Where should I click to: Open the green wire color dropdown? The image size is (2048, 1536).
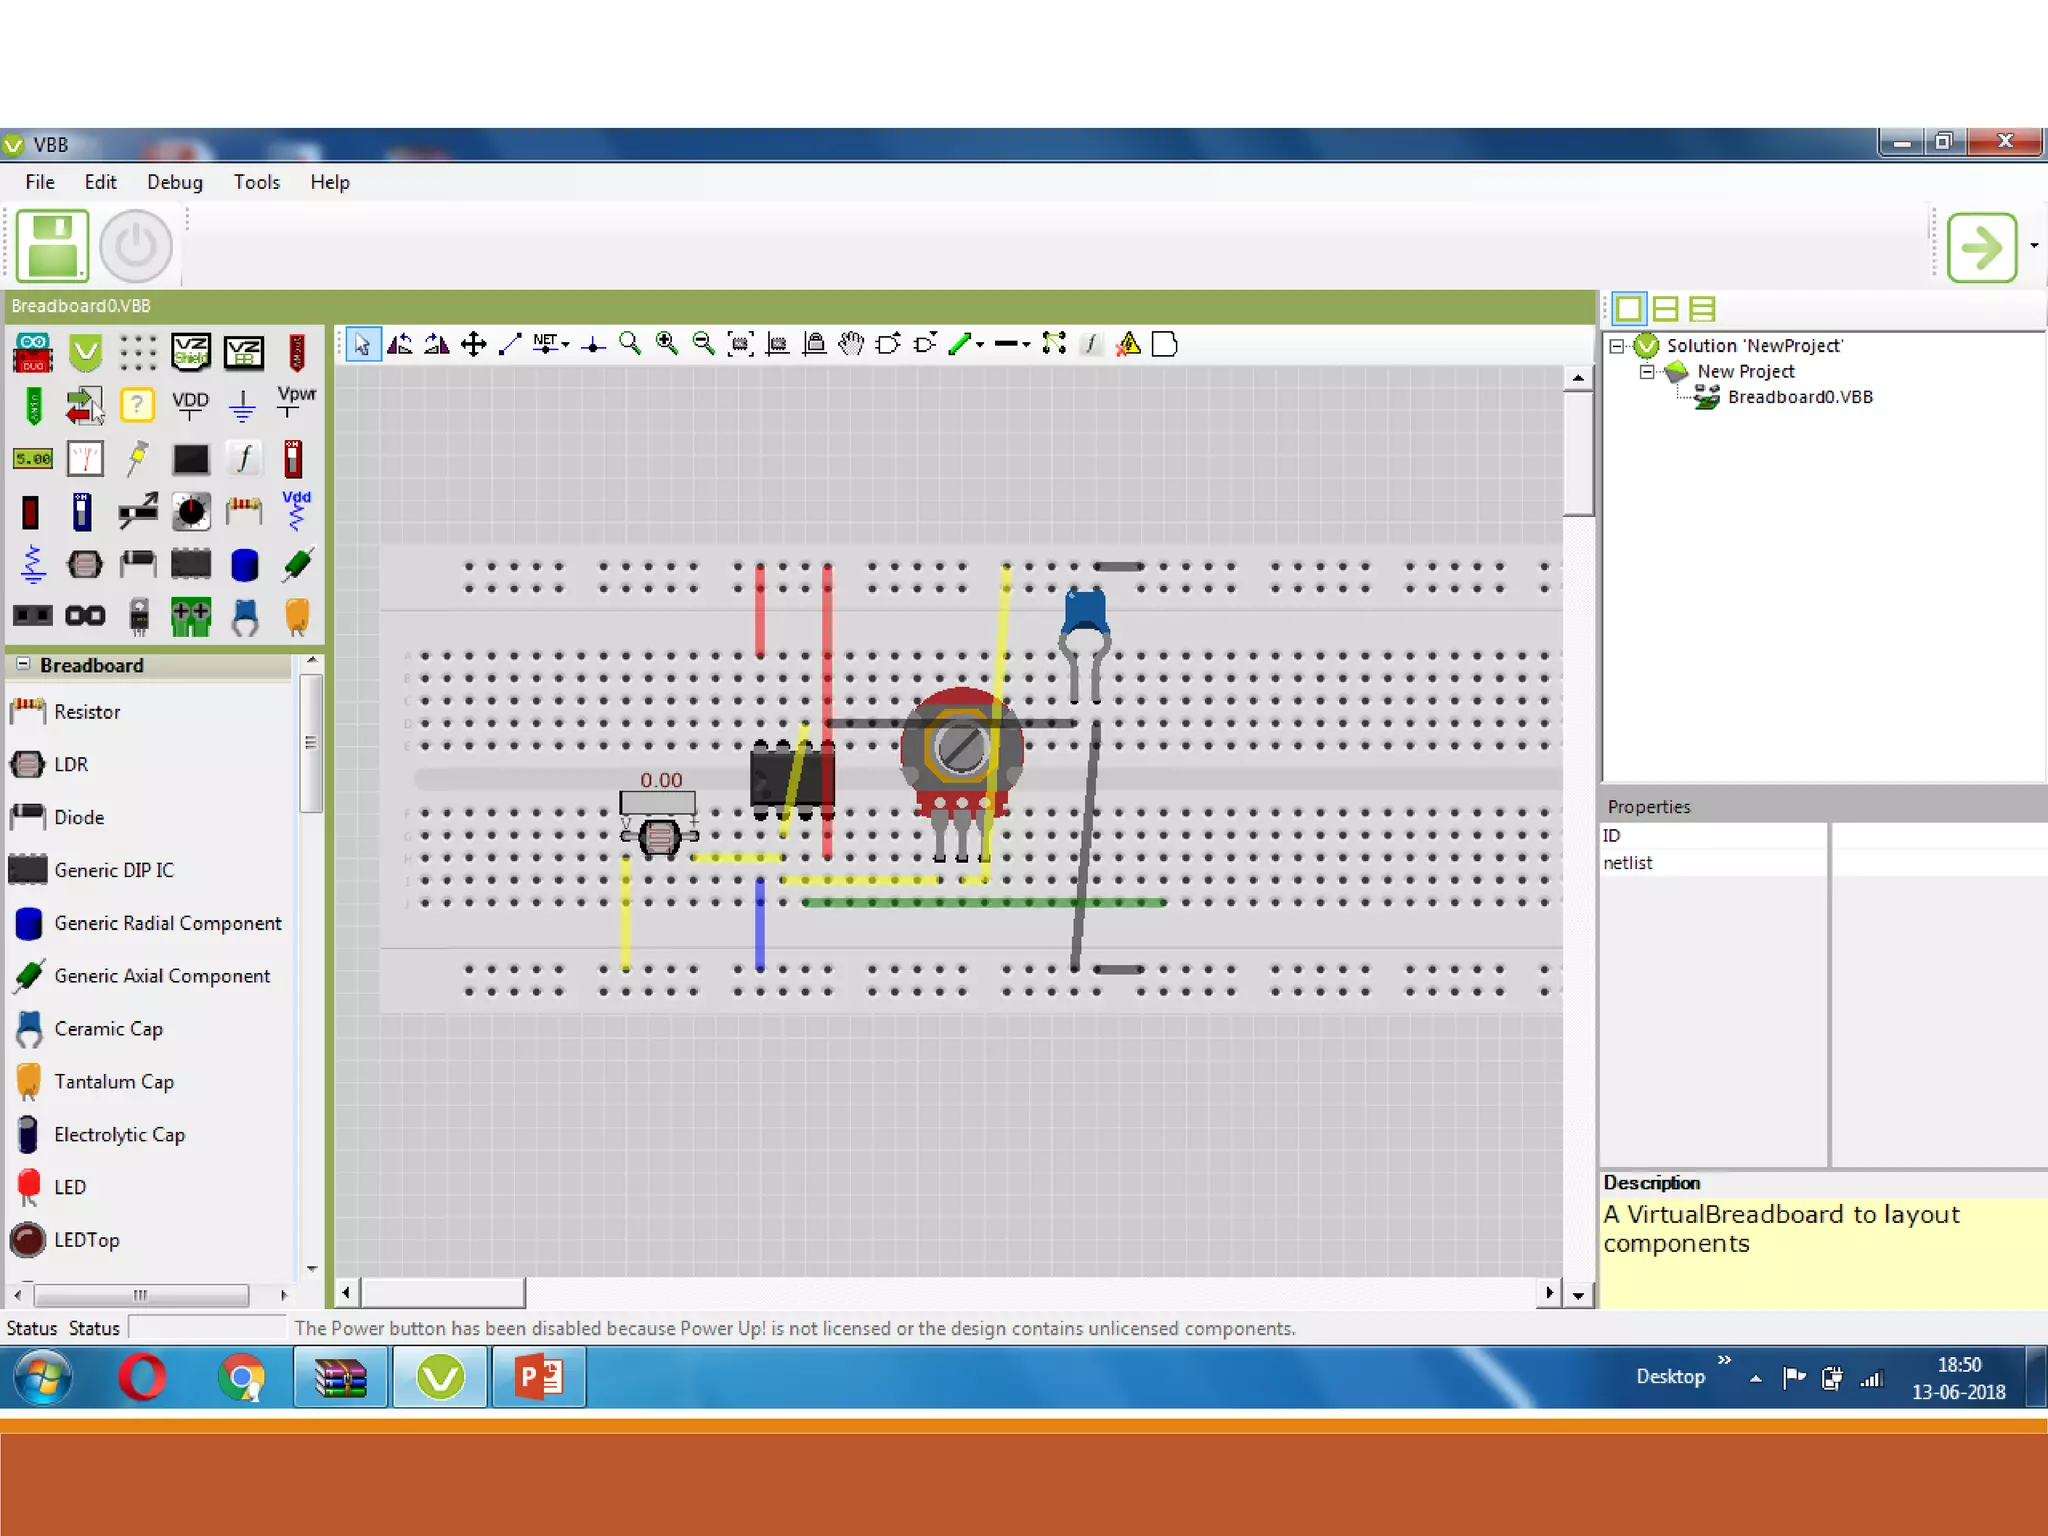[x=980, y=344]
